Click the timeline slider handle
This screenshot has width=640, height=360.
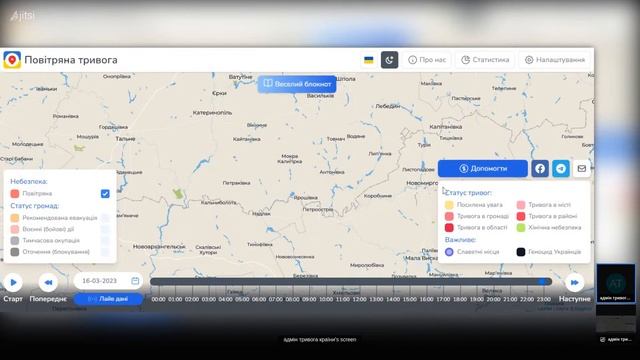click(x=542, y=281)
